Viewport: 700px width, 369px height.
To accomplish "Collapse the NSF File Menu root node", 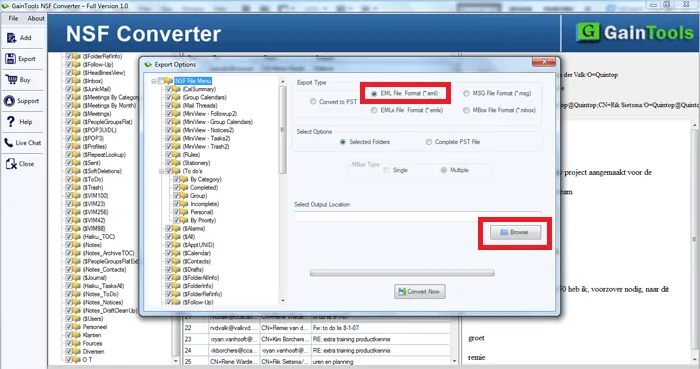I will coord(154,81).
